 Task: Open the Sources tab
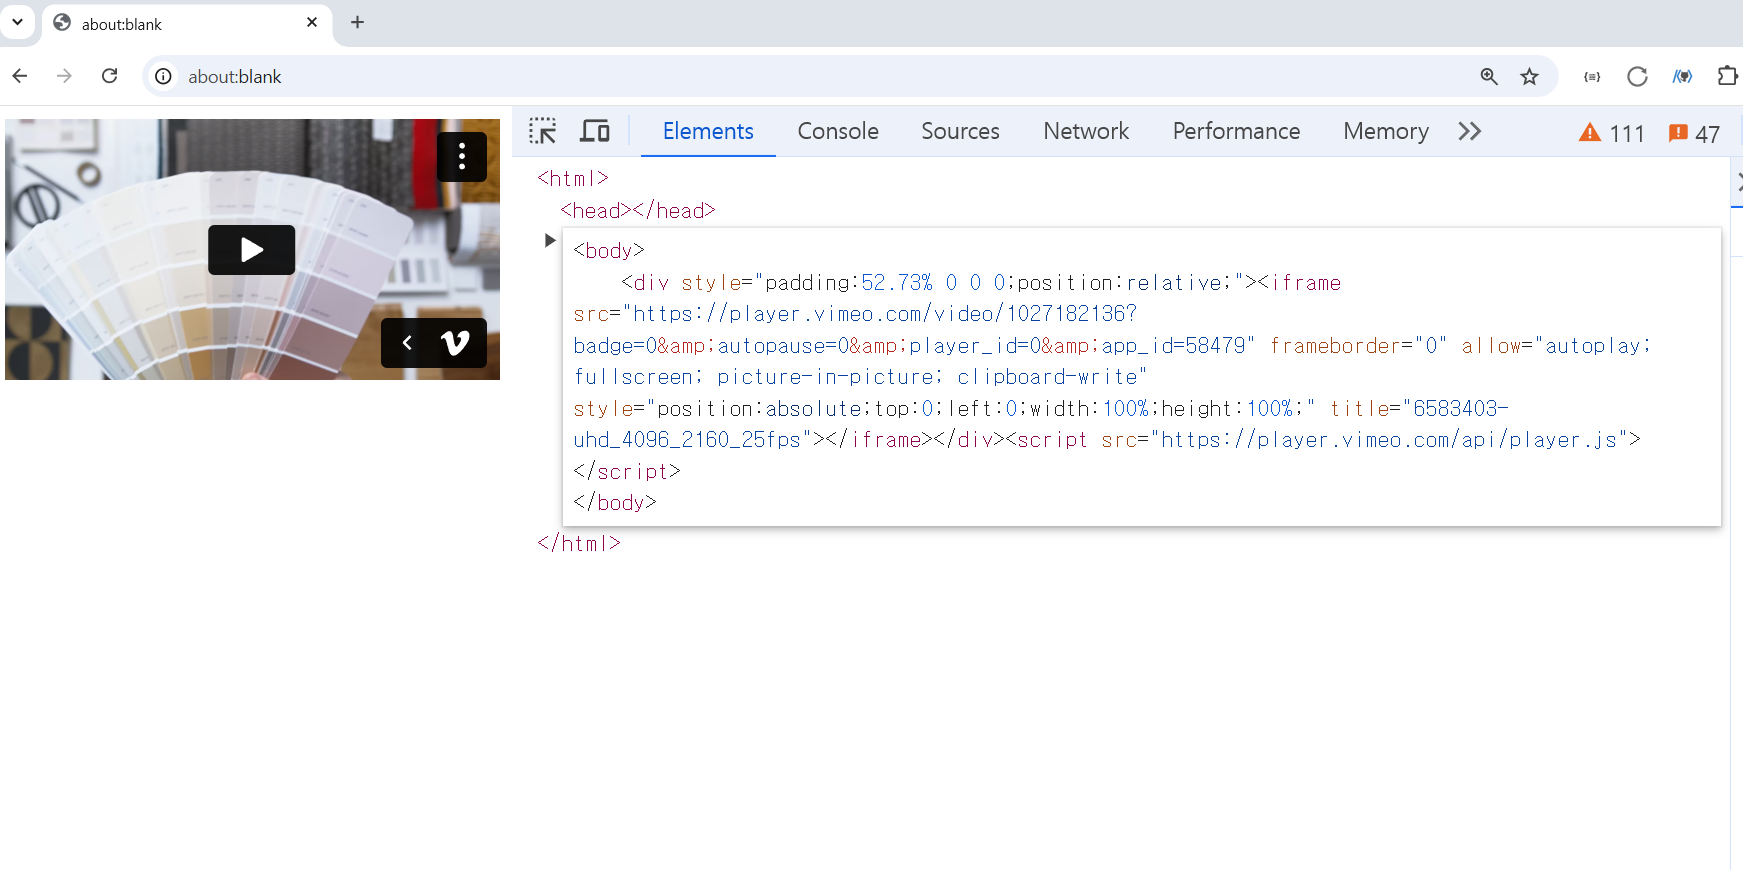coord(960,131)
